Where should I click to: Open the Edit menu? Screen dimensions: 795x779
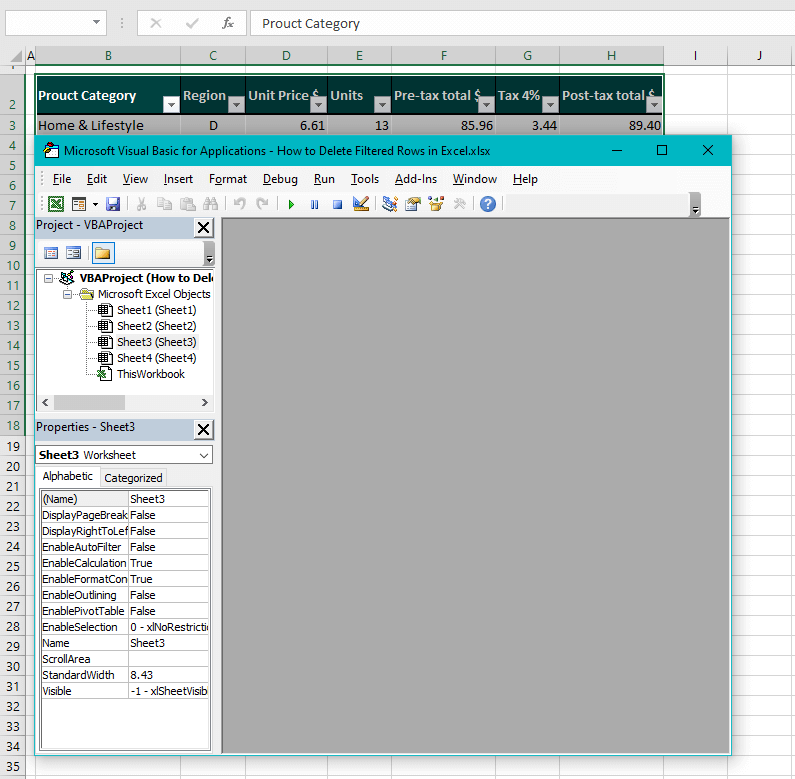96,179
